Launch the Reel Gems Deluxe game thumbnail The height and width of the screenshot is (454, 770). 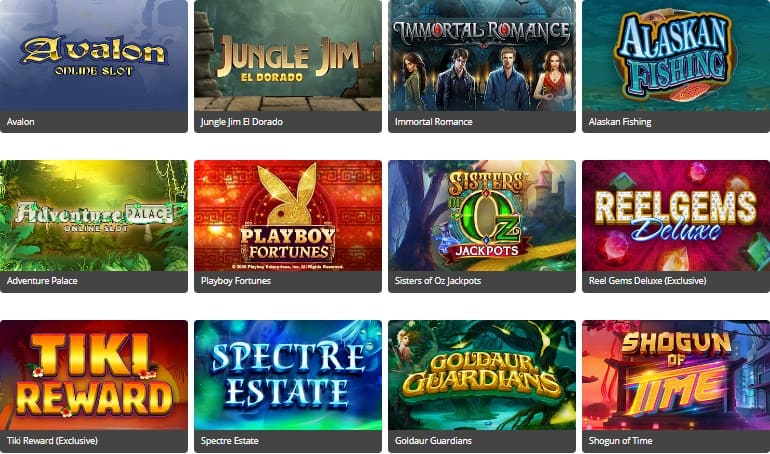676,215
